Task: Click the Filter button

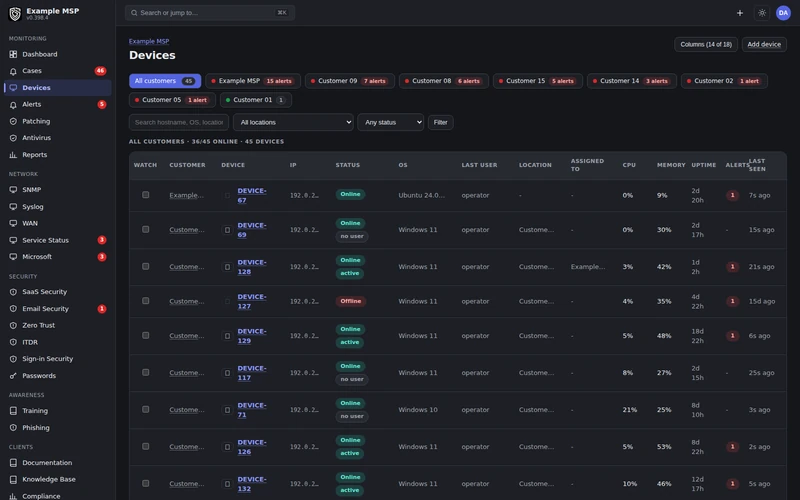Action: tap(440, 122)
